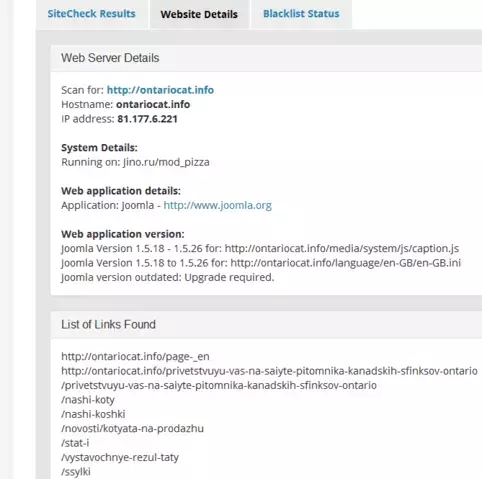Click the 'Upgrade required' warning text
The height and width of the screenshot is (479, 482).
229,277
